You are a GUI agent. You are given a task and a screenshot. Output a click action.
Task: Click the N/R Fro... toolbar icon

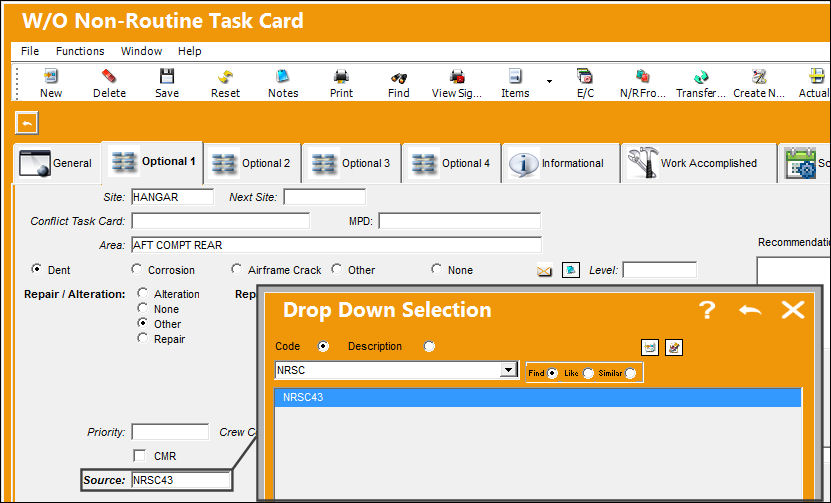click(643, 77)
